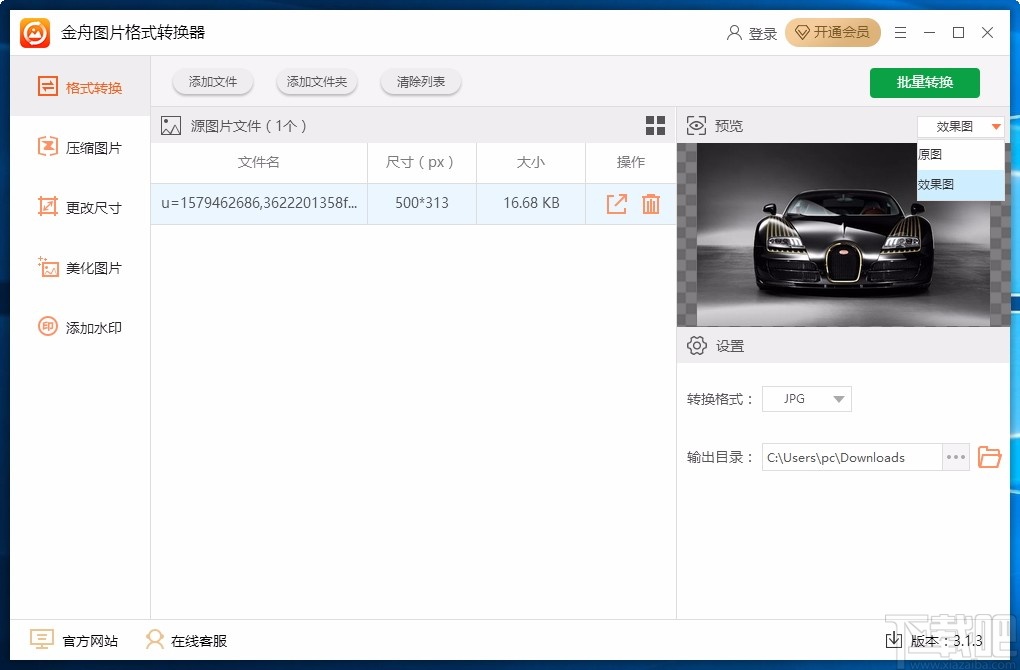Click the 登录 sign-in link
Image resolution: width=1020 pixels, height=670 pixels.
point(761,32)
